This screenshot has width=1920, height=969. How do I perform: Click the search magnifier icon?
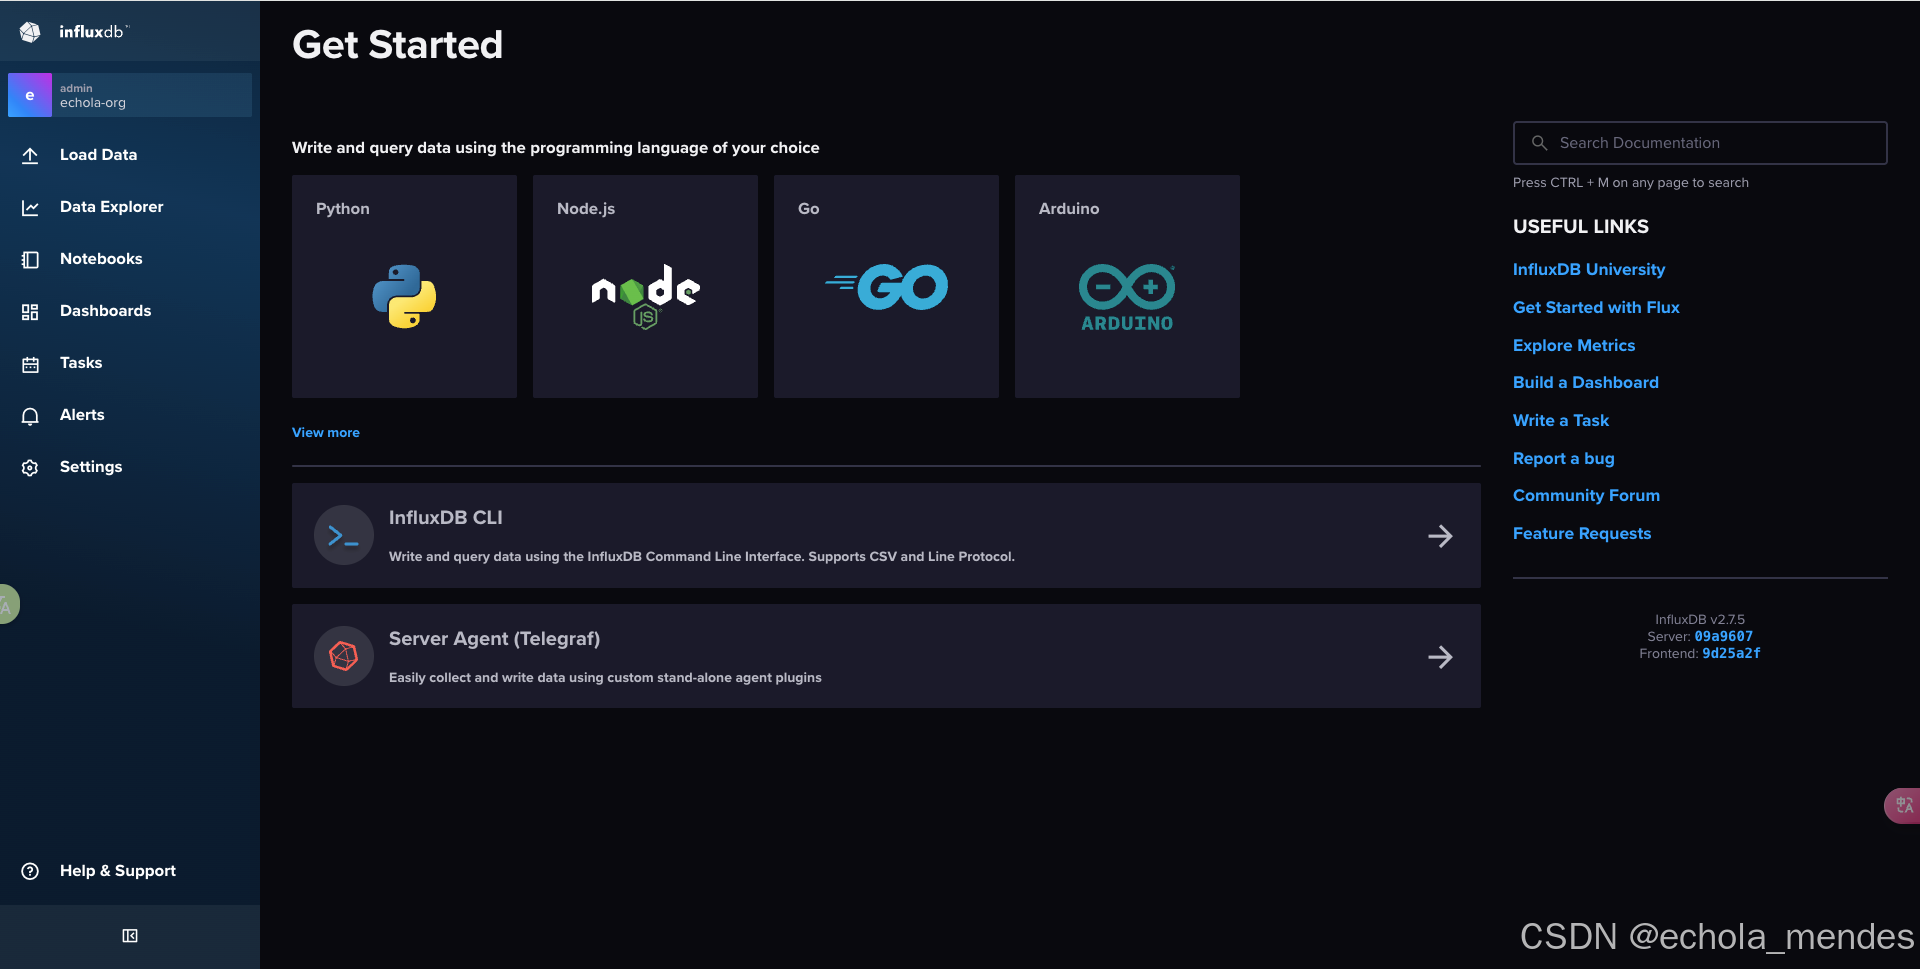1540,143
